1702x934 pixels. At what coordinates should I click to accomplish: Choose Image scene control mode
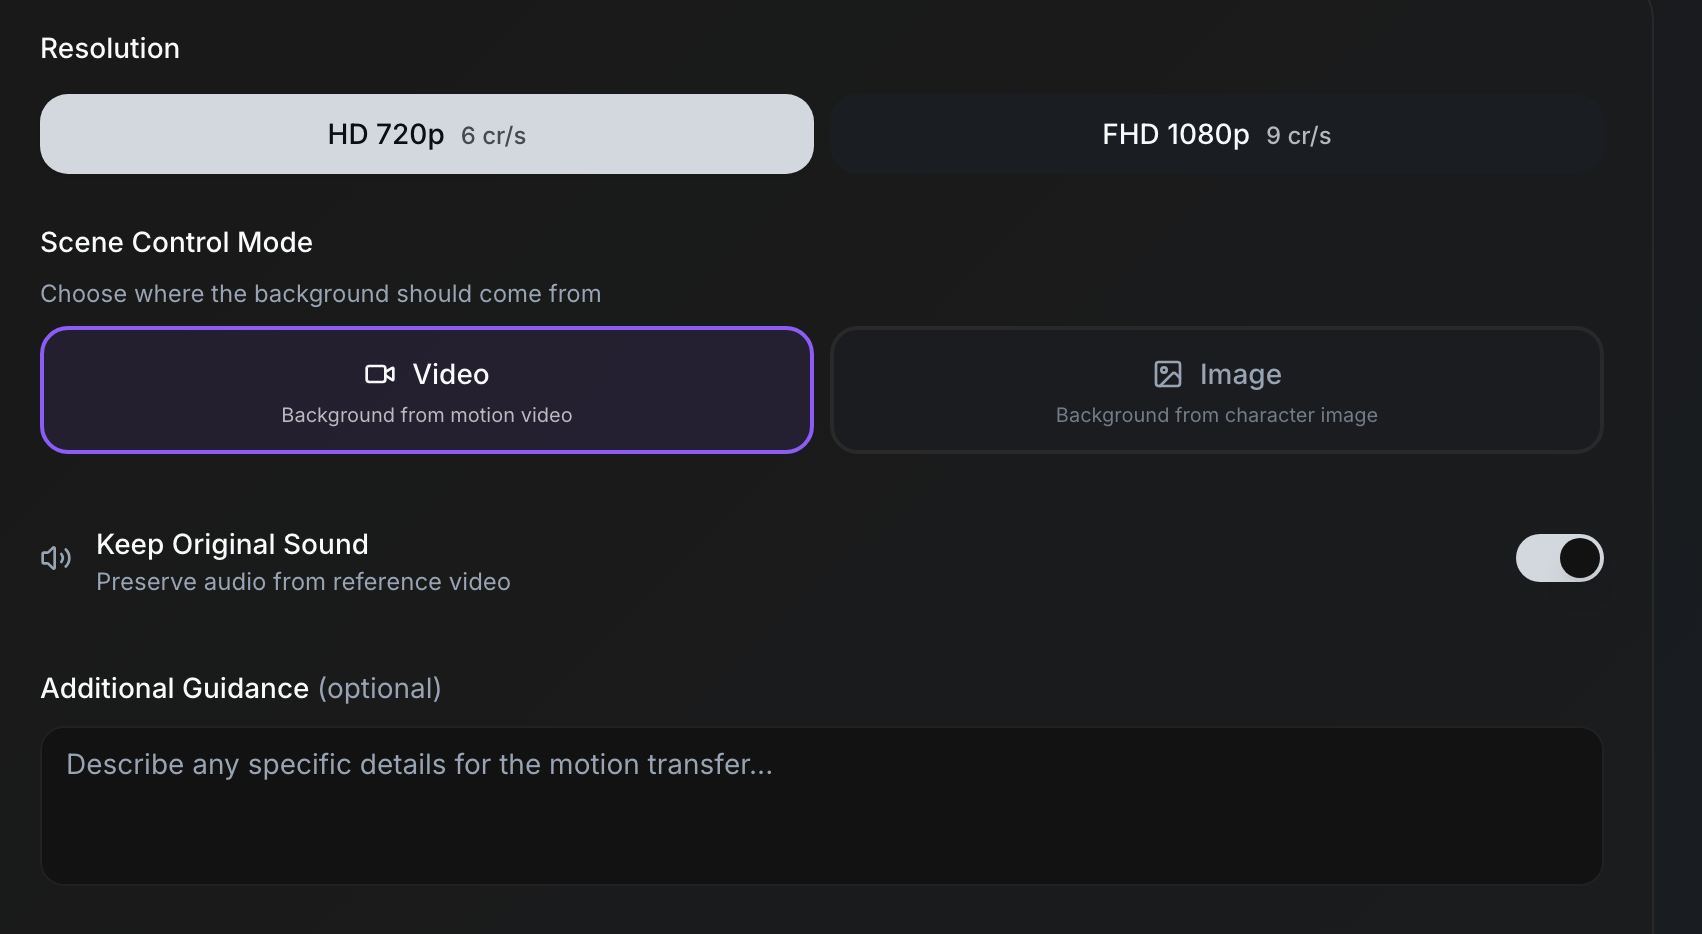1217,390
